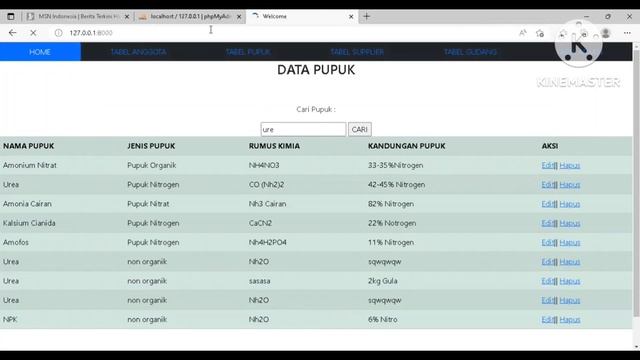Edit the Kalsium Cianida row
The image size is (640, 360).
coord(548,223)
